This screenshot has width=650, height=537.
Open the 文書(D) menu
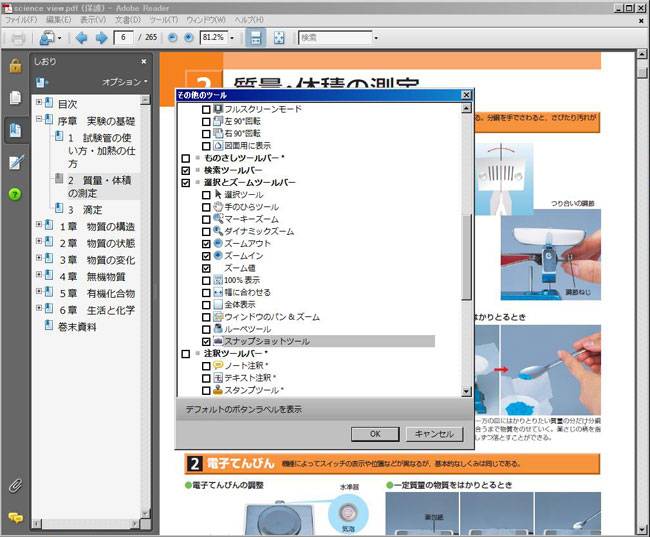click(x=128, y=20)
